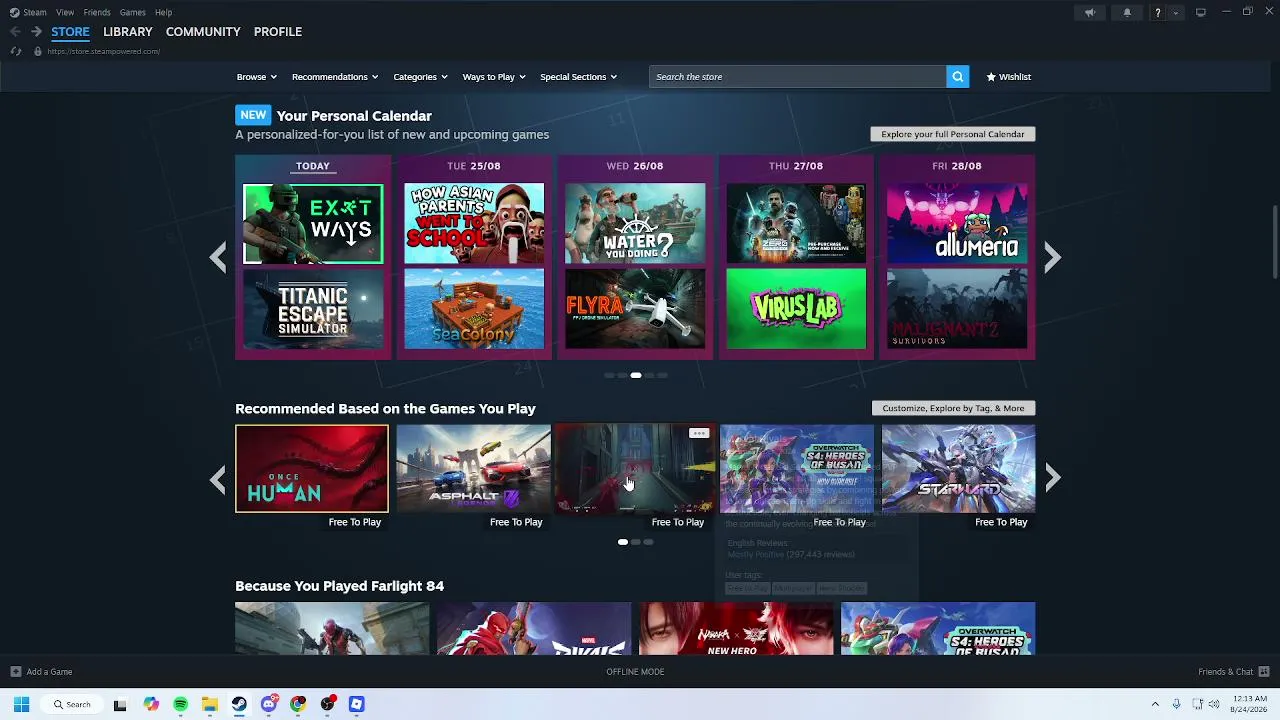Expand the Ways to Play dropdown
Viewport: 1280px width, 720px height.
tap(494, 77)
